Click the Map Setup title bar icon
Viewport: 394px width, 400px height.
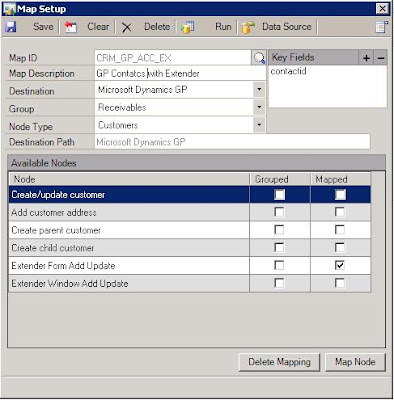click(x=9, y=9)
